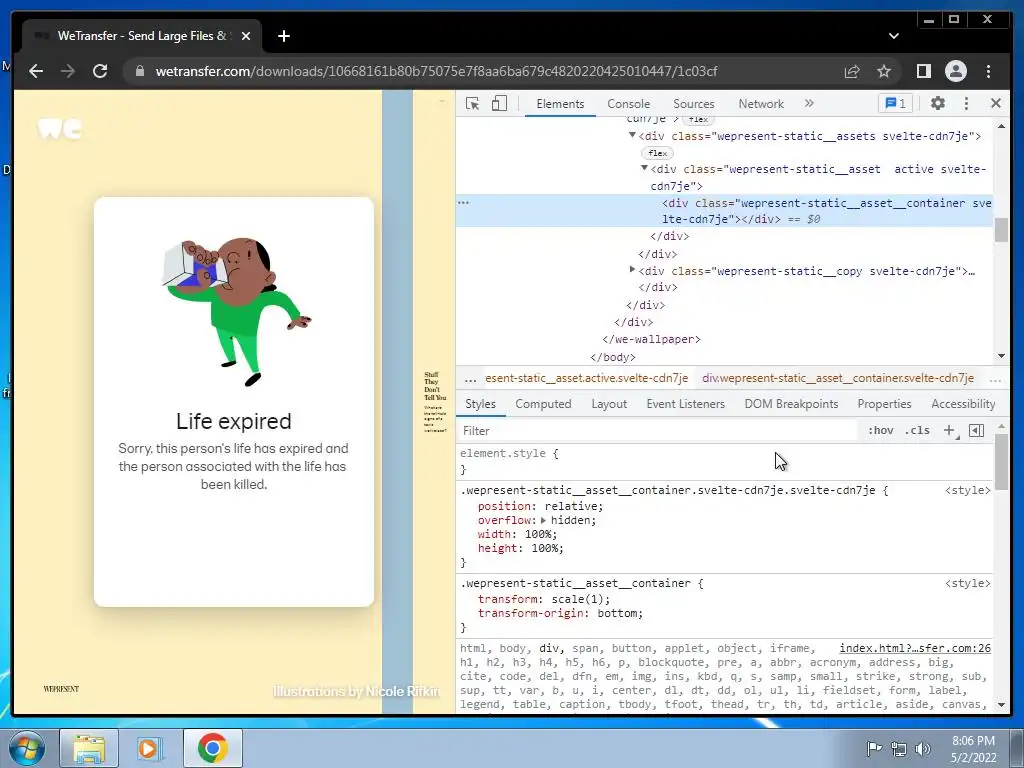This screenshot has width=1024, height=768.
Task: Activate the inspect element picker icon
Action: [x=472, y=104]
